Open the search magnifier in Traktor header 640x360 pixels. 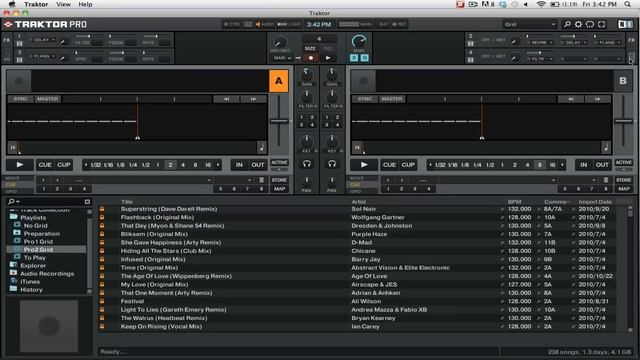(567, 24)
